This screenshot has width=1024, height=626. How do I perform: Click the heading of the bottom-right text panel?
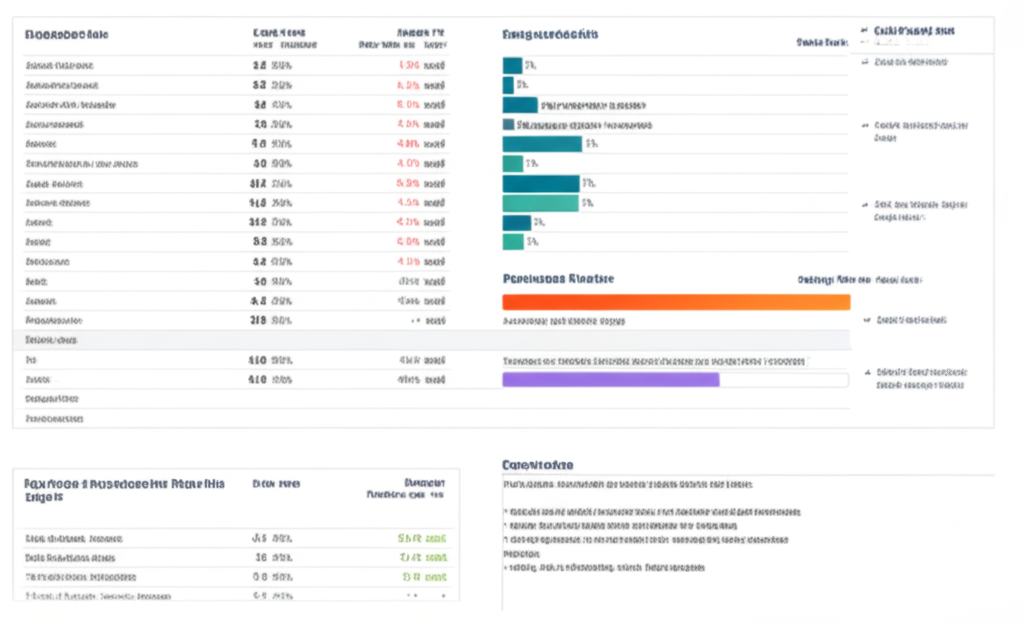(x=537, y=465)
